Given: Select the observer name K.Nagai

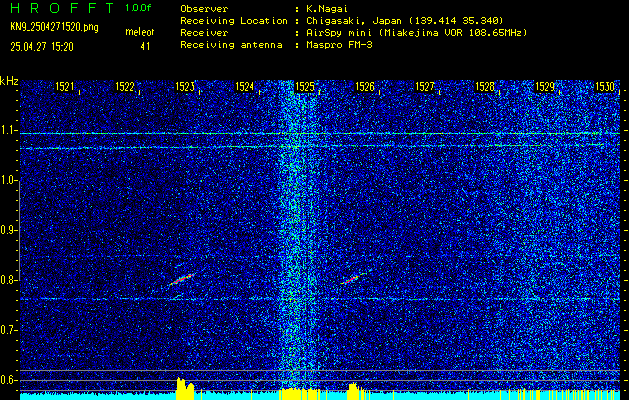Looking at the screenshot, I should pyautogui.click(x=327, y=8).
